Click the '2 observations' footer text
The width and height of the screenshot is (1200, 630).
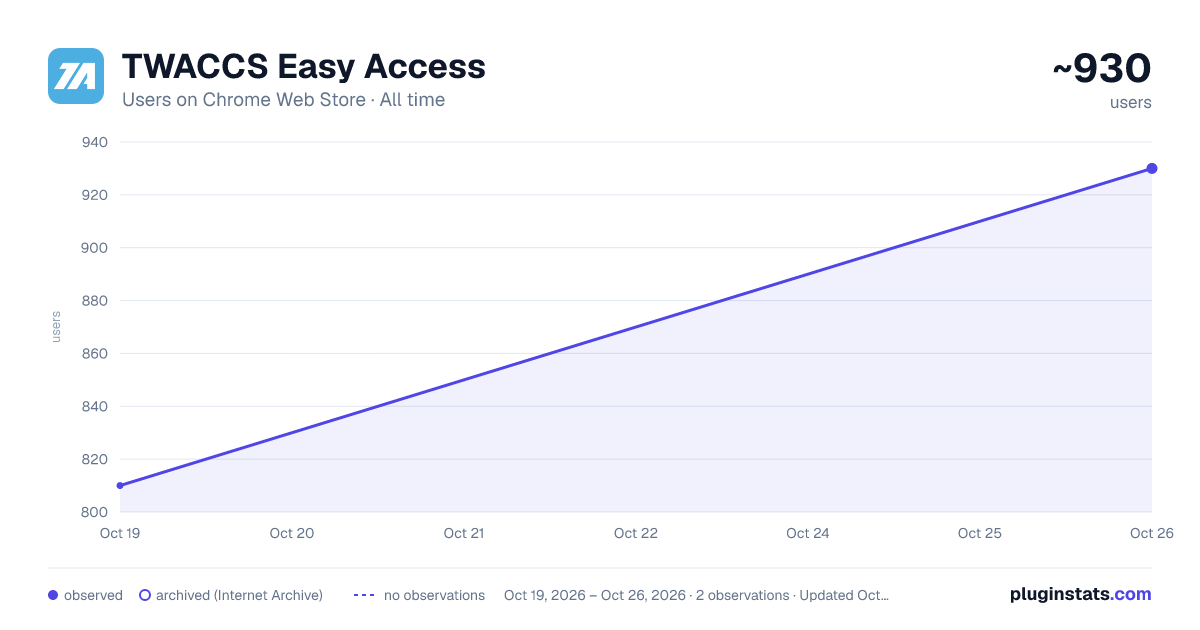(744, 595)
